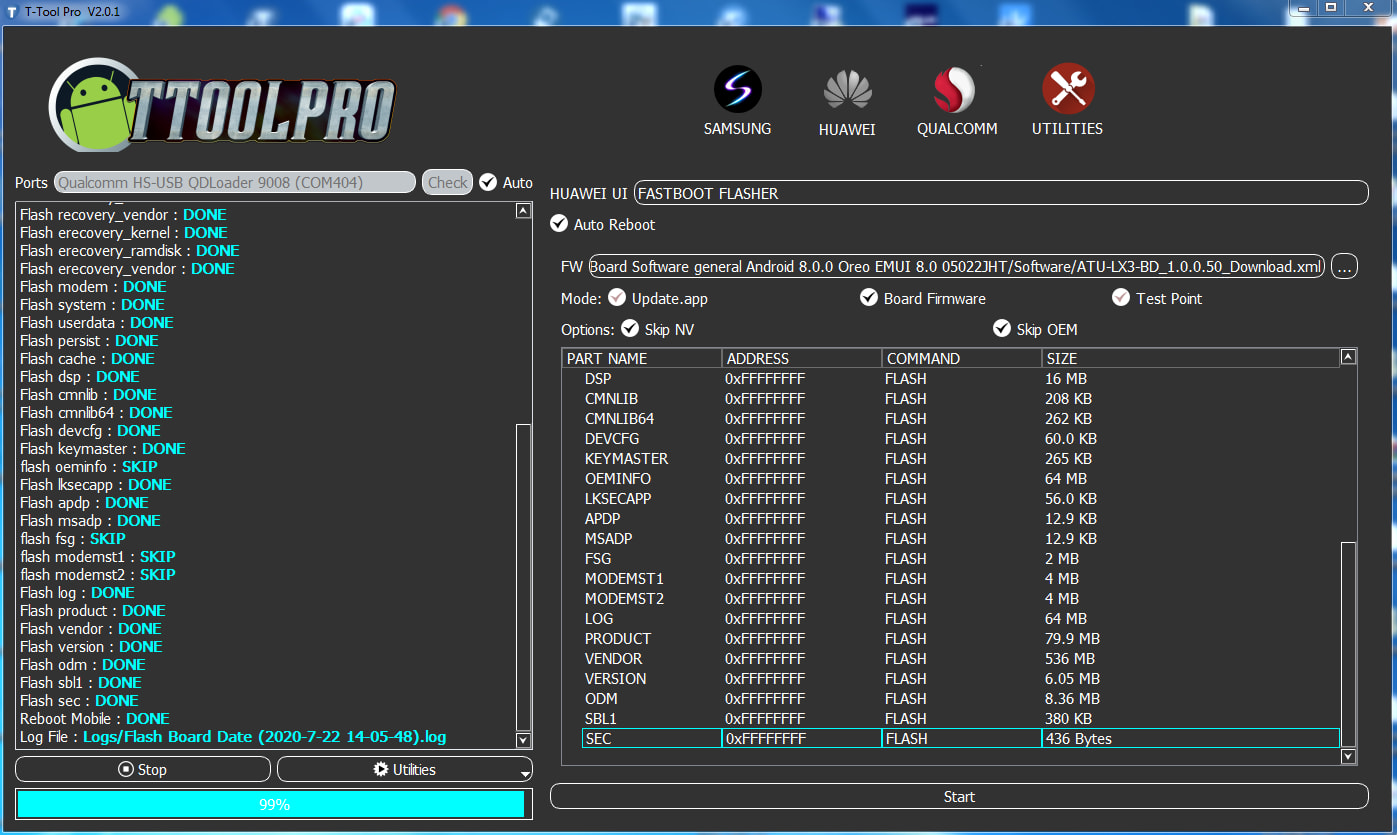The image size is (1397, 835).
Task: Select the VENDOR partition name in table
Action: click(x=614, y=659)
